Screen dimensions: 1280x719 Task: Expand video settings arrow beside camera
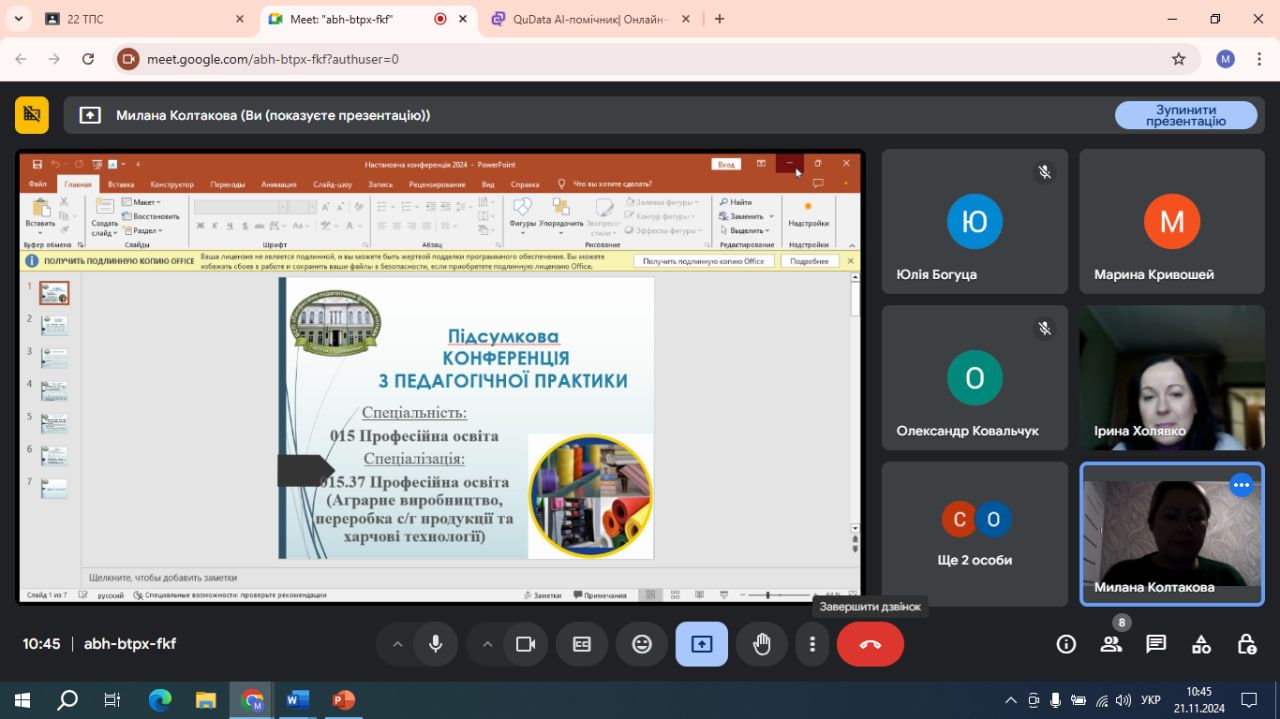[488, 644]
